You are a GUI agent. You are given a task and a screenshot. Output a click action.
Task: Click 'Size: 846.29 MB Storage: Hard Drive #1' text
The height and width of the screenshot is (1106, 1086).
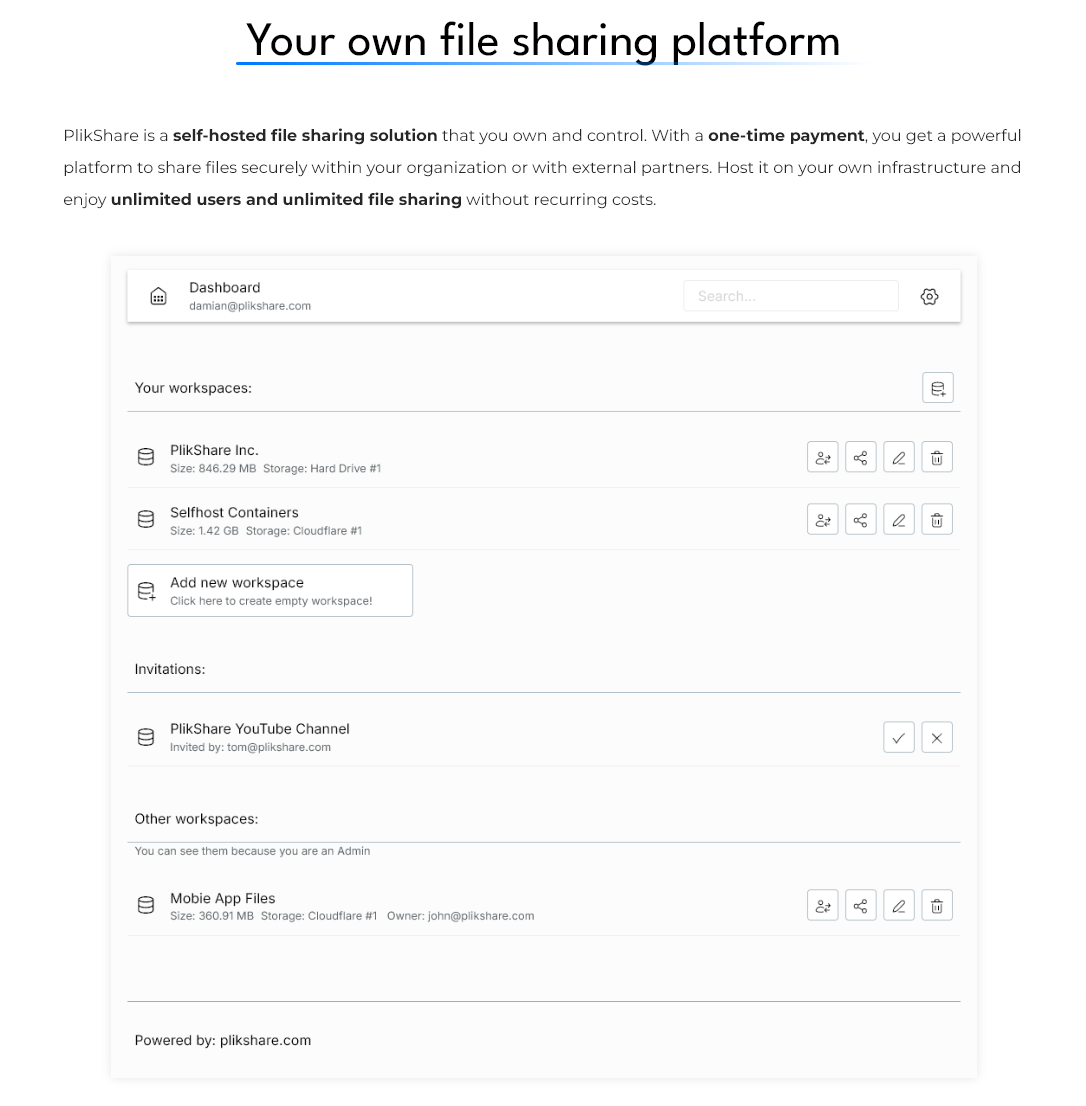pyautogui.click(x=276, y=468)
